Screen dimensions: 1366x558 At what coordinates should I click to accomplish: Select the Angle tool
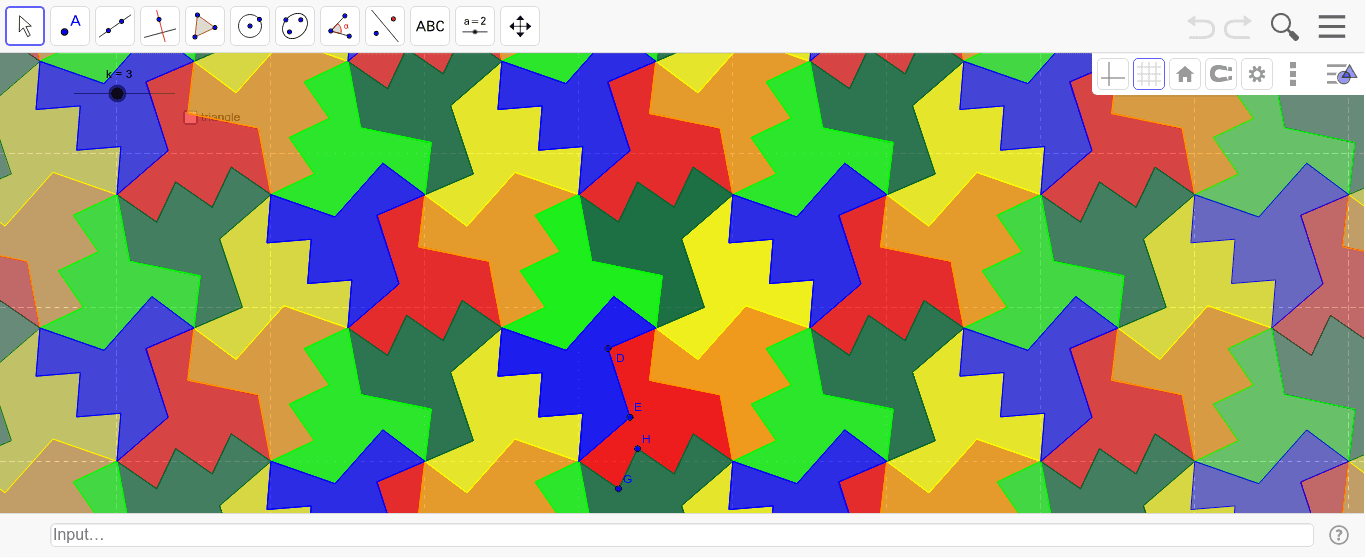tap(340, 26)
